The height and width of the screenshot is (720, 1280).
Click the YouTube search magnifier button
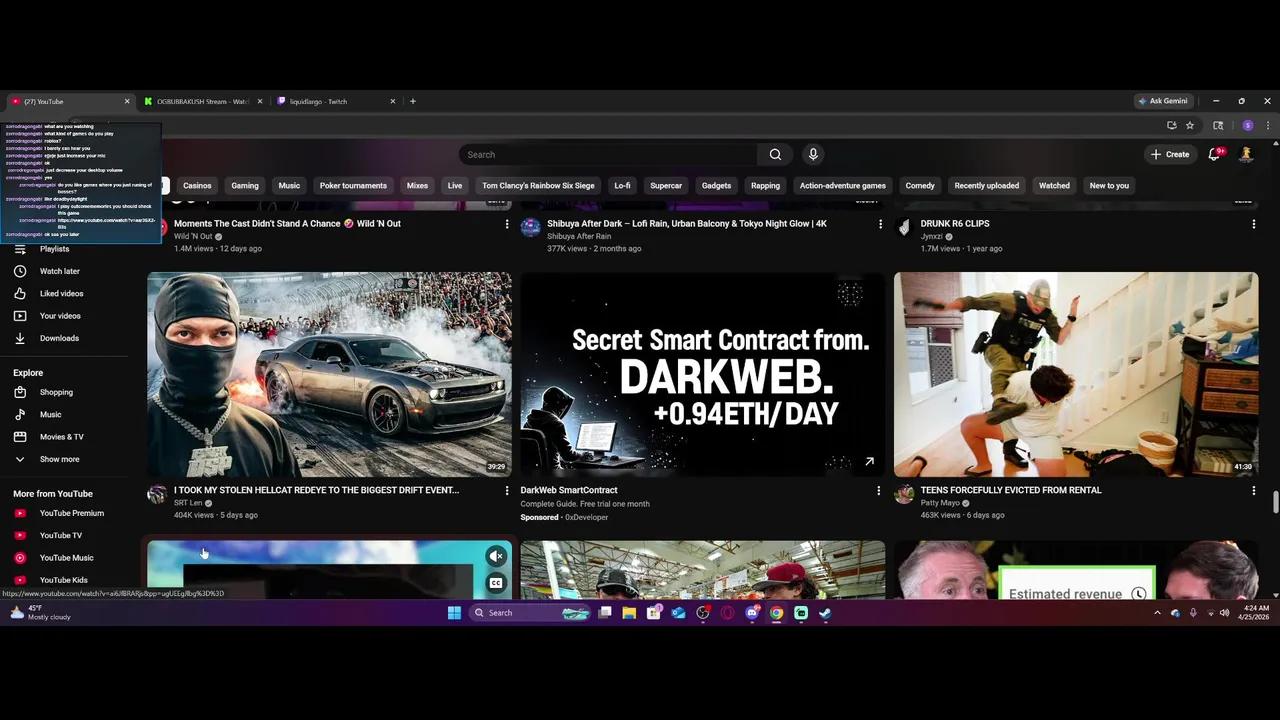click(775, 154)
